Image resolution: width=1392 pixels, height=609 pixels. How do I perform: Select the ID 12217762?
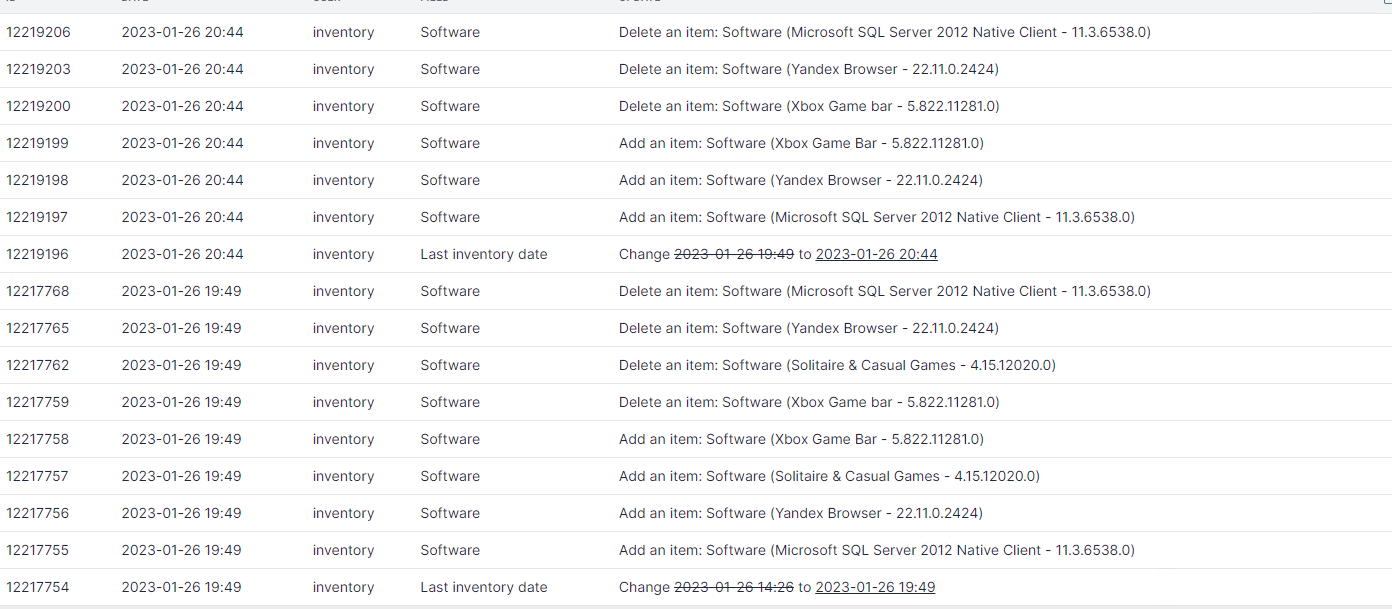(x=38, y=365)
